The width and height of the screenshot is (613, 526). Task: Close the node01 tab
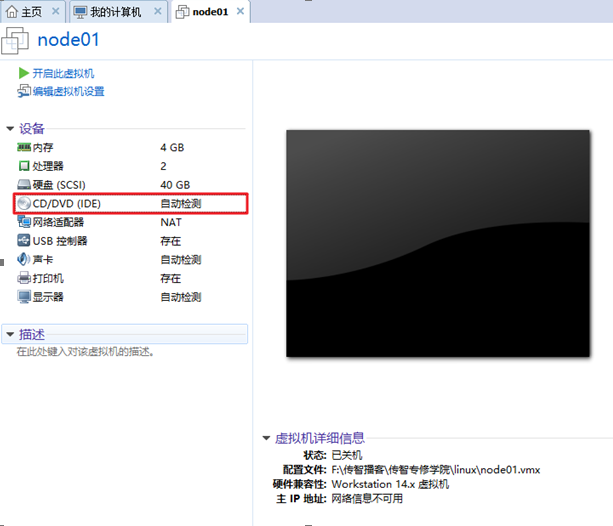click(x=240, y=11)
